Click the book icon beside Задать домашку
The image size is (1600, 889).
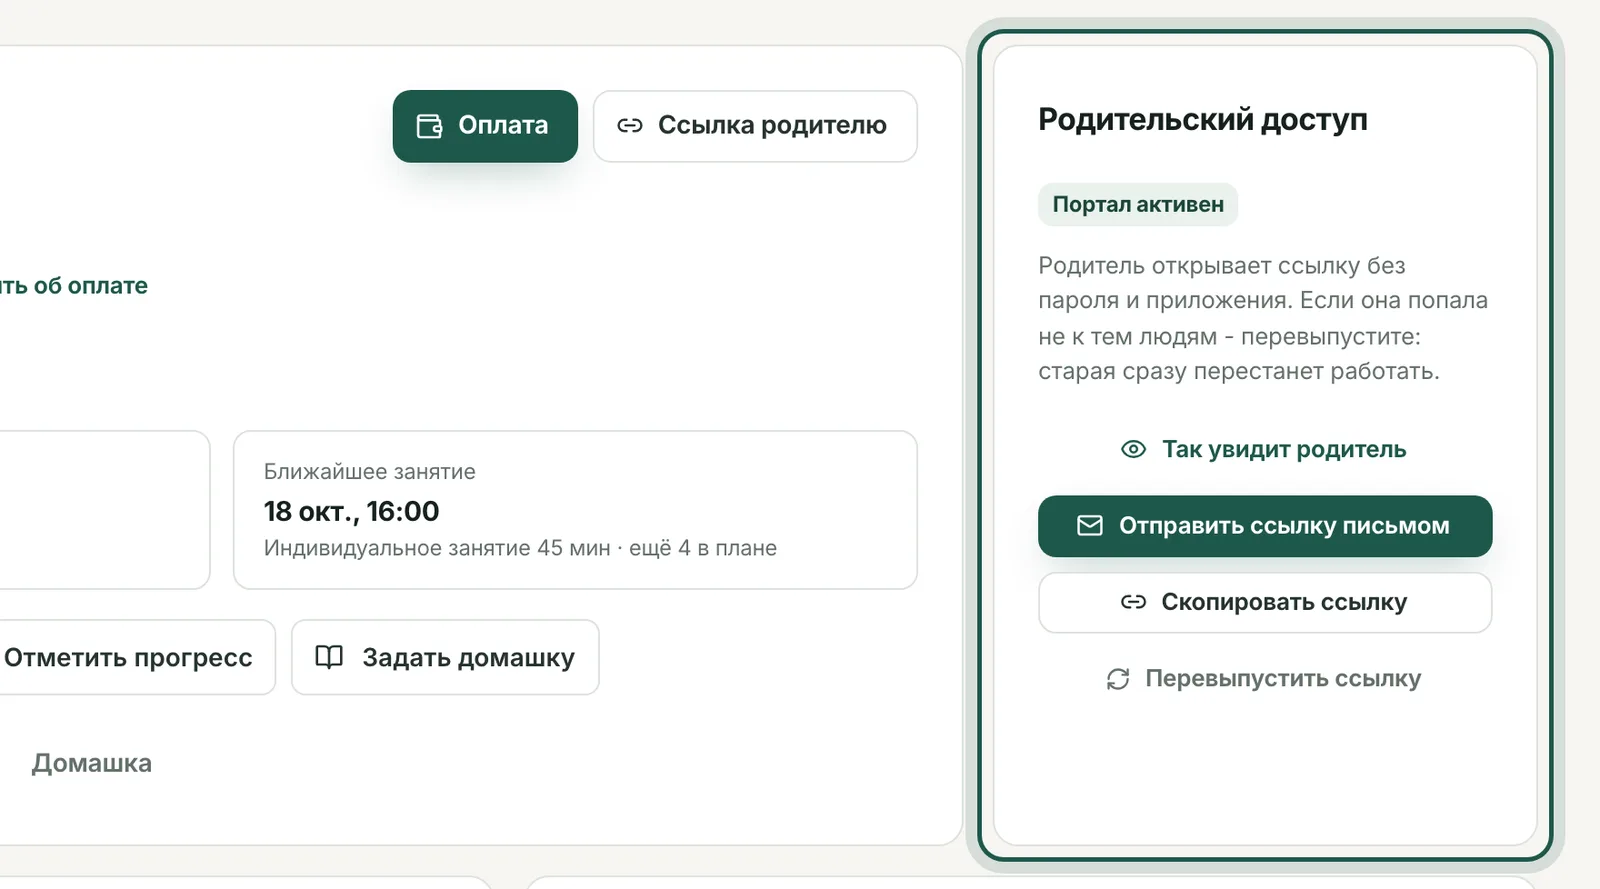coord(329,657)
